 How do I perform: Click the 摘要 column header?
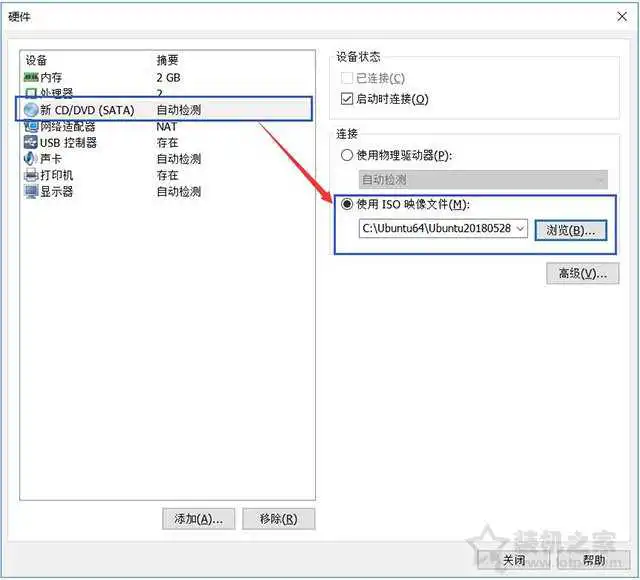167,60
